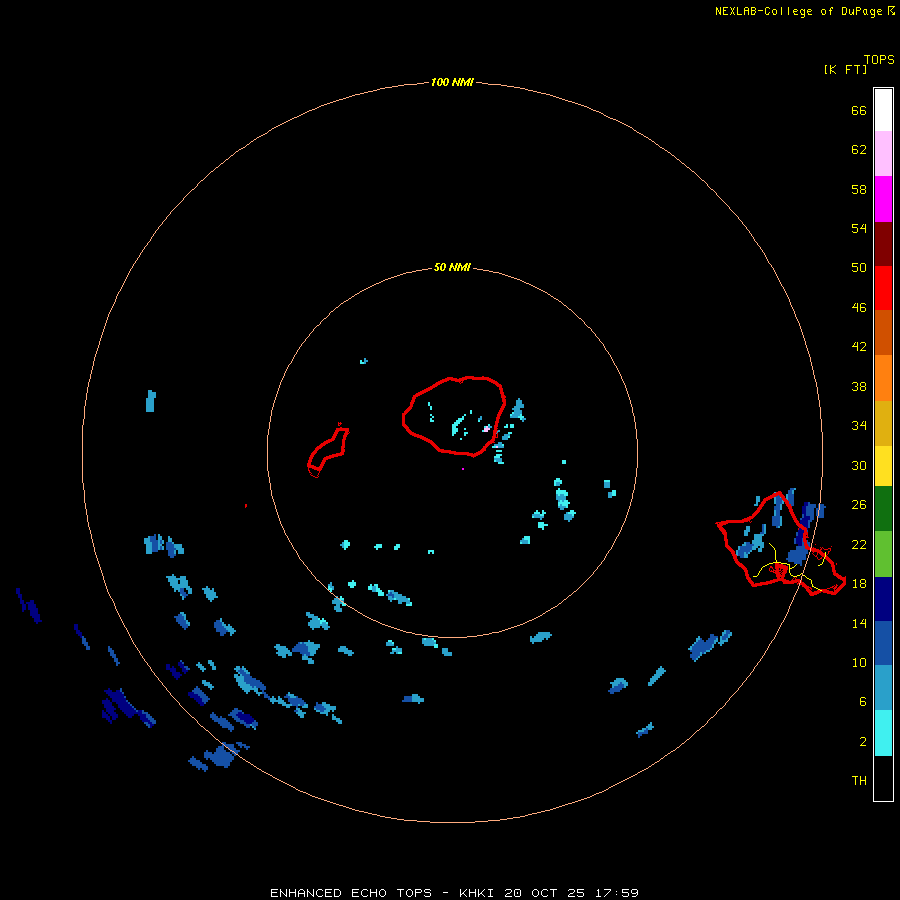Select the '46' legend label
Screen dimensions: 900x900
click(x=859, y=308)
